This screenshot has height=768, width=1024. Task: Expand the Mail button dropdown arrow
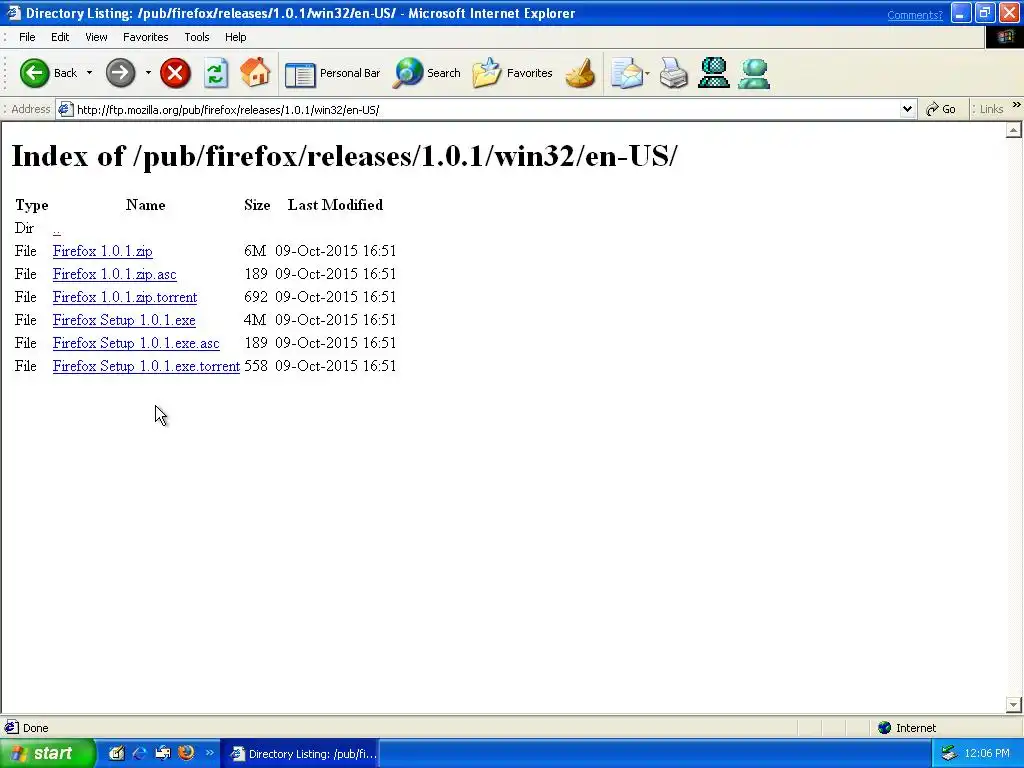647,73
